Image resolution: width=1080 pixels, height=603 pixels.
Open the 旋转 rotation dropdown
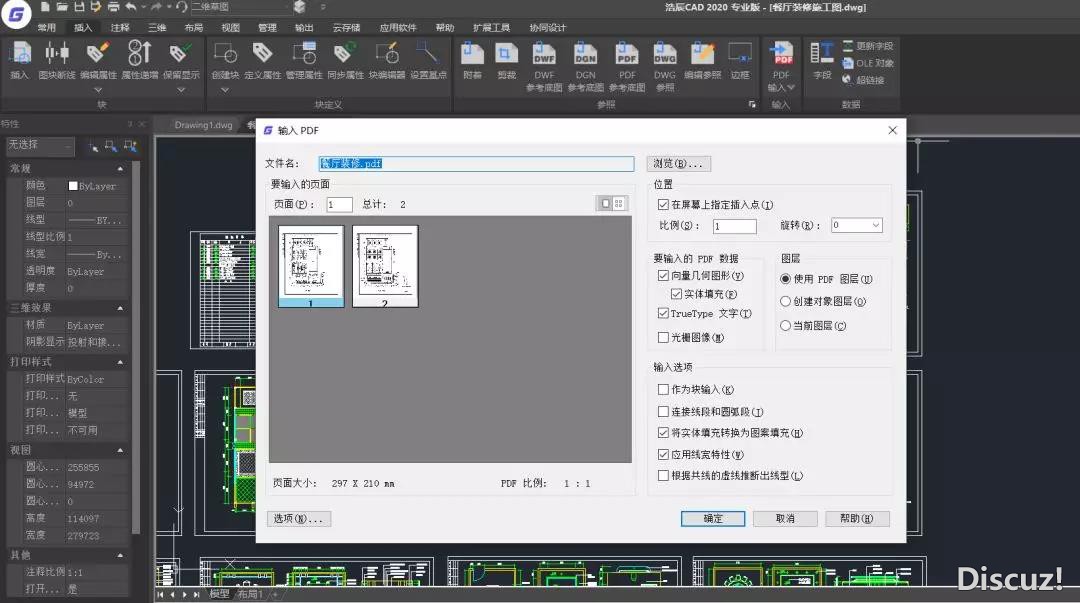pyautogui.click(x=876, y=226)
